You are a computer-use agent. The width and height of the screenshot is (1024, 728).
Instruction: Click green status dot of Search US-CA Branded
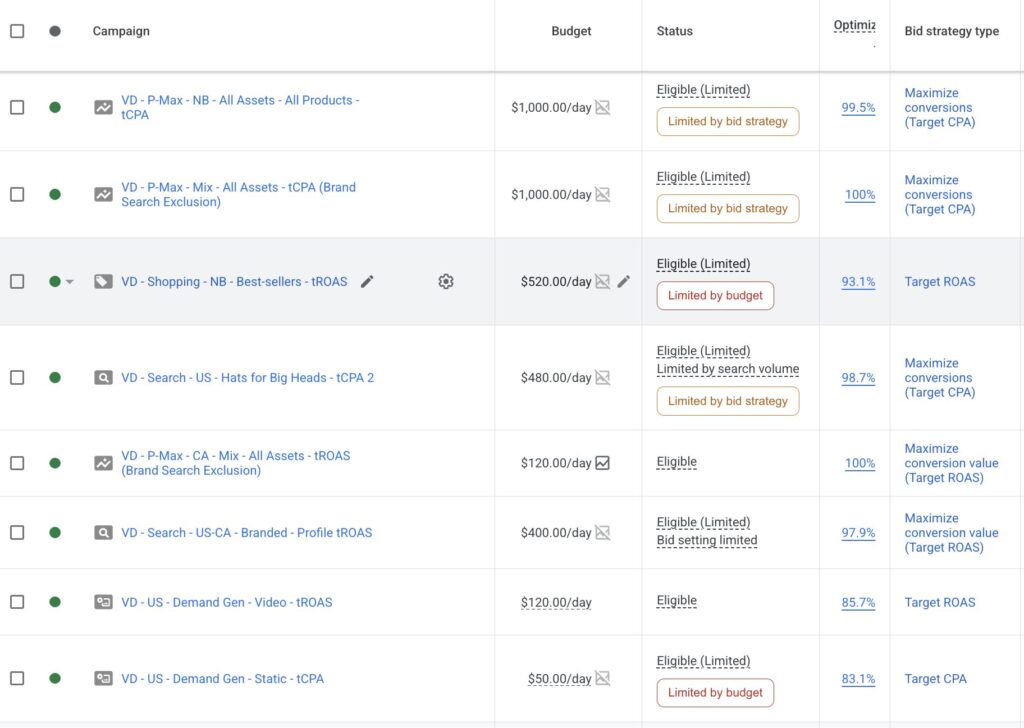point(55,533)
